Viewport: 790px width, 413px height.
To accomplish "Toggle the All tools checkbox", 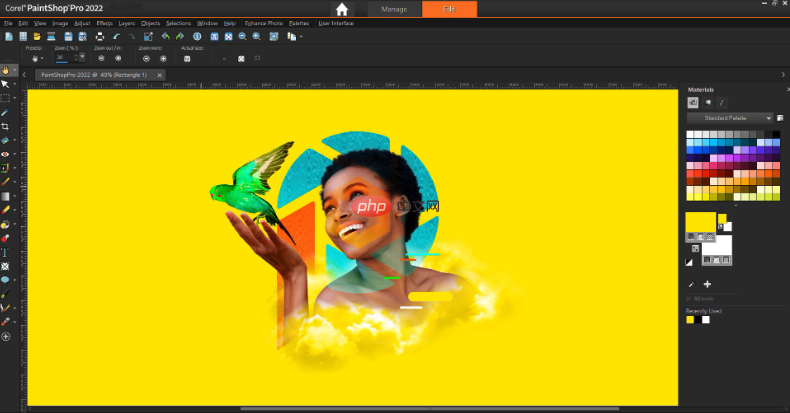I will pyautogui.click(x=689, y=299).
